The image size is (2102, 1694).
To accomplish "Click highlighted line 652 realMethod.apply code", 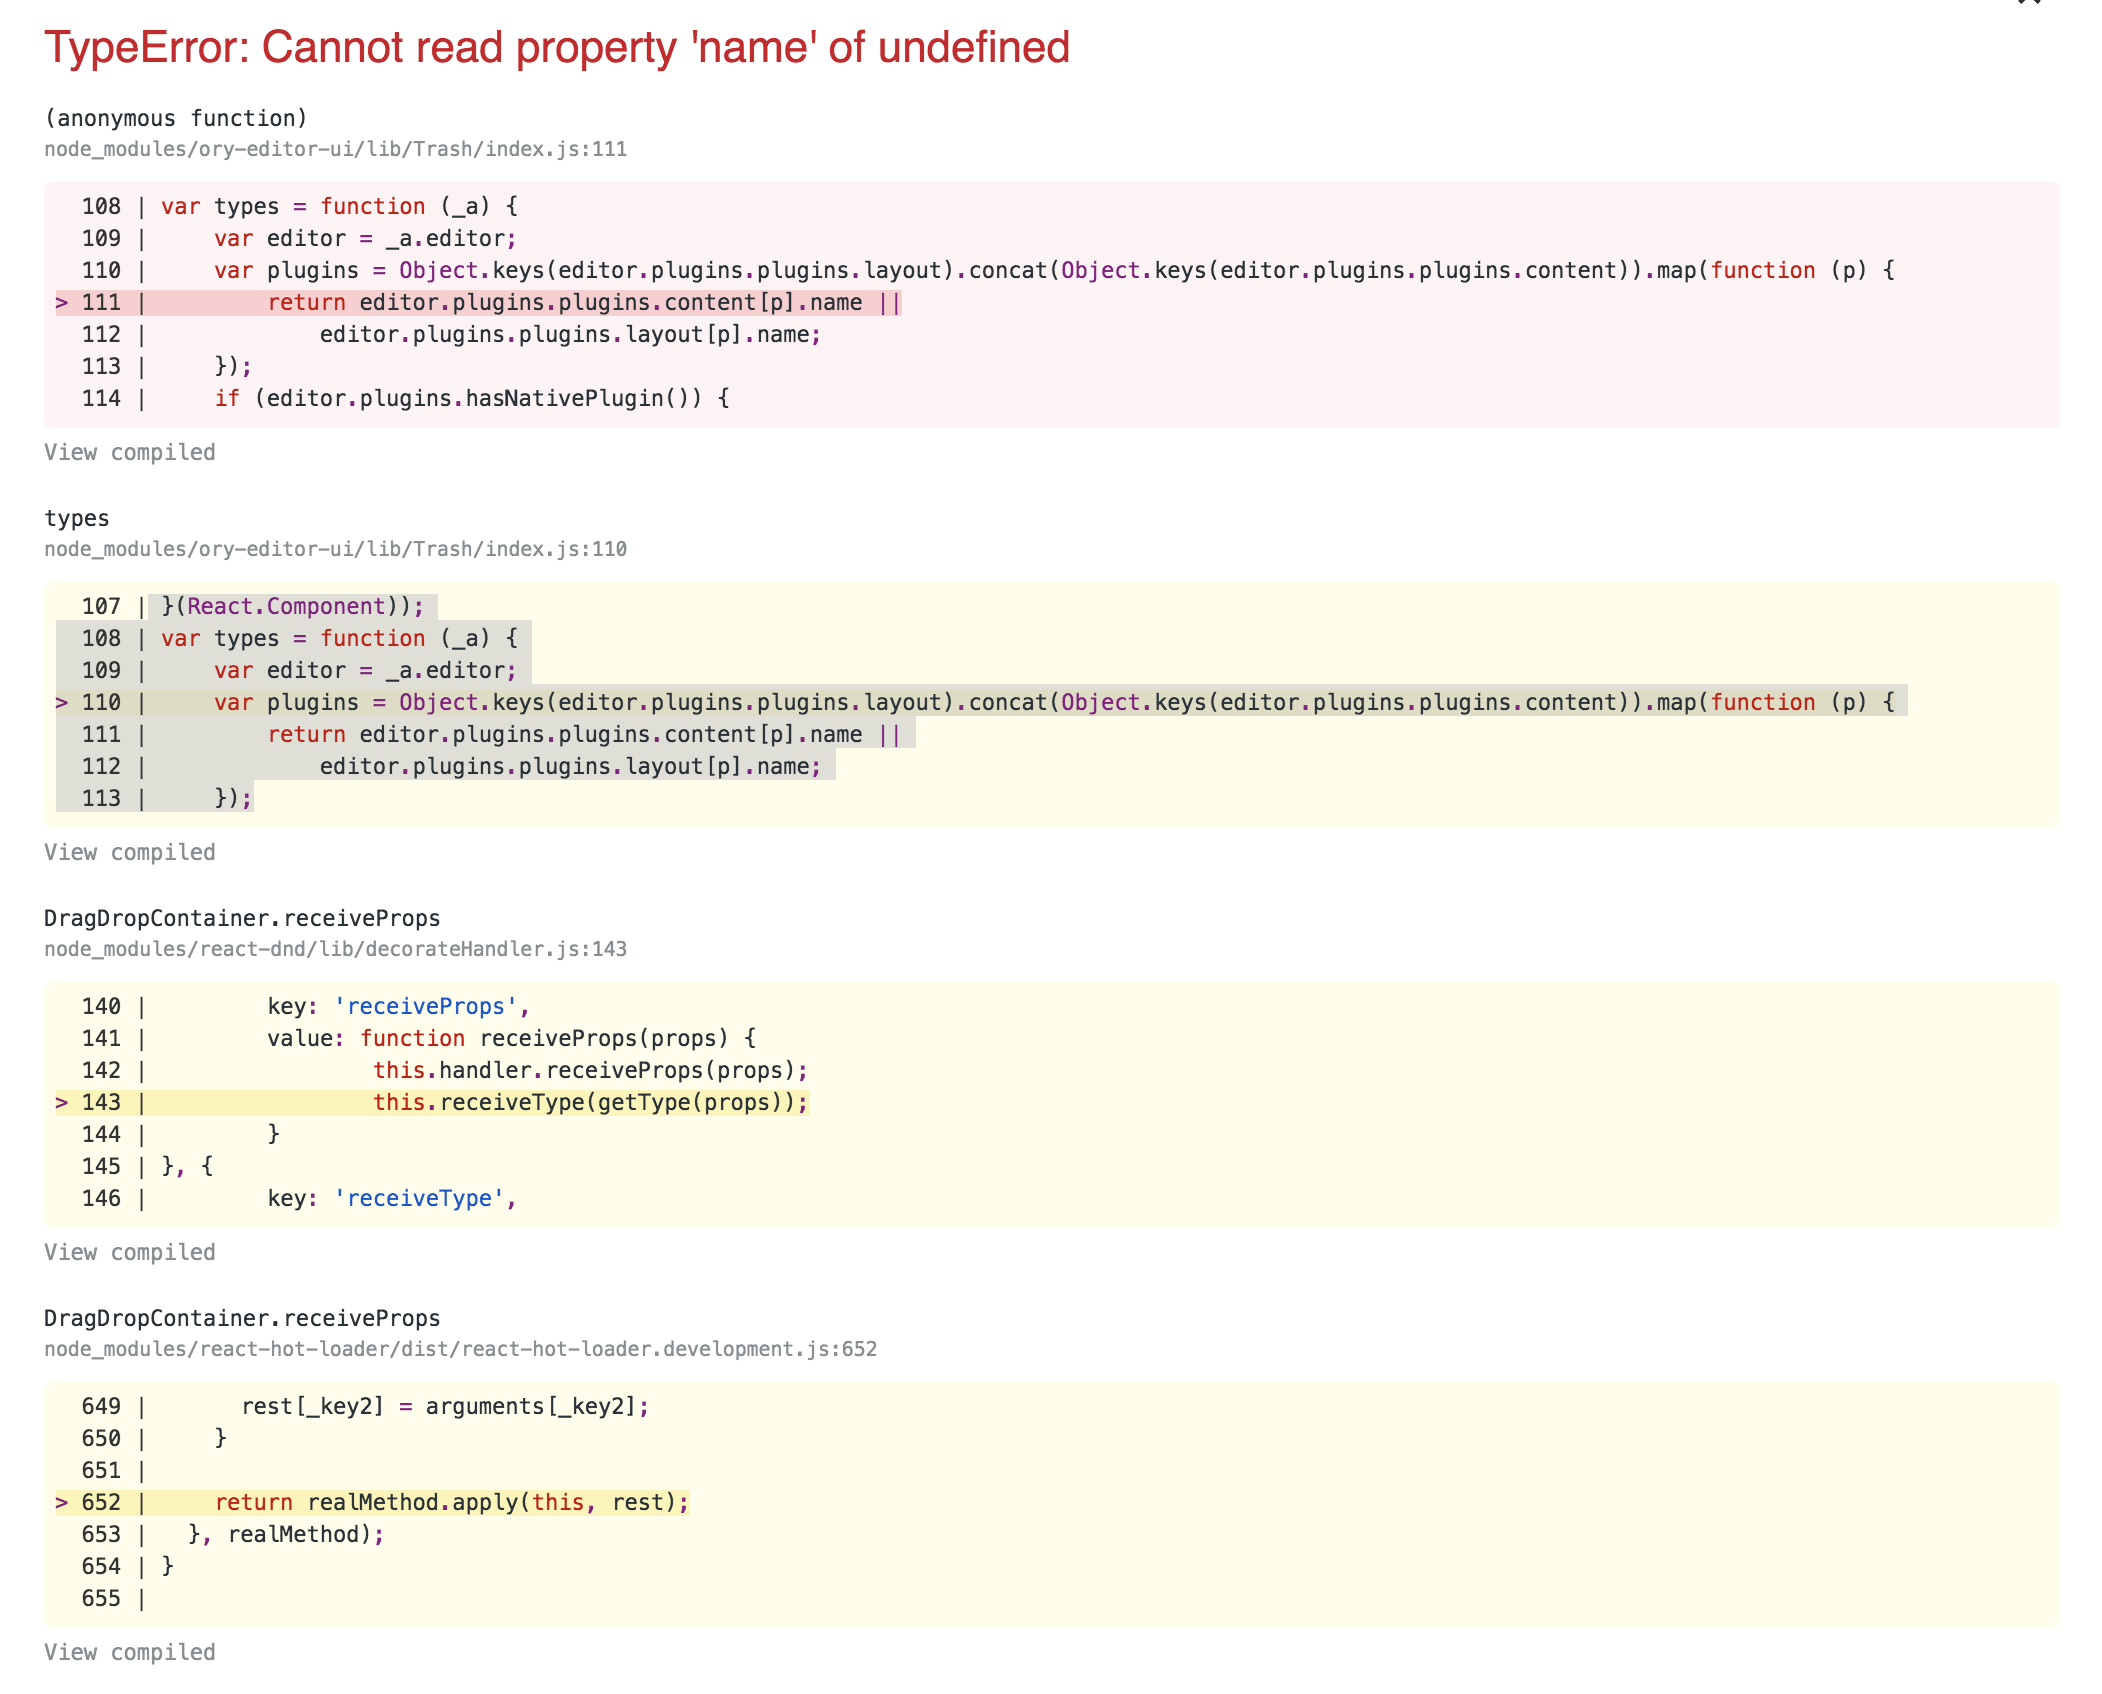I will 450,1503.
